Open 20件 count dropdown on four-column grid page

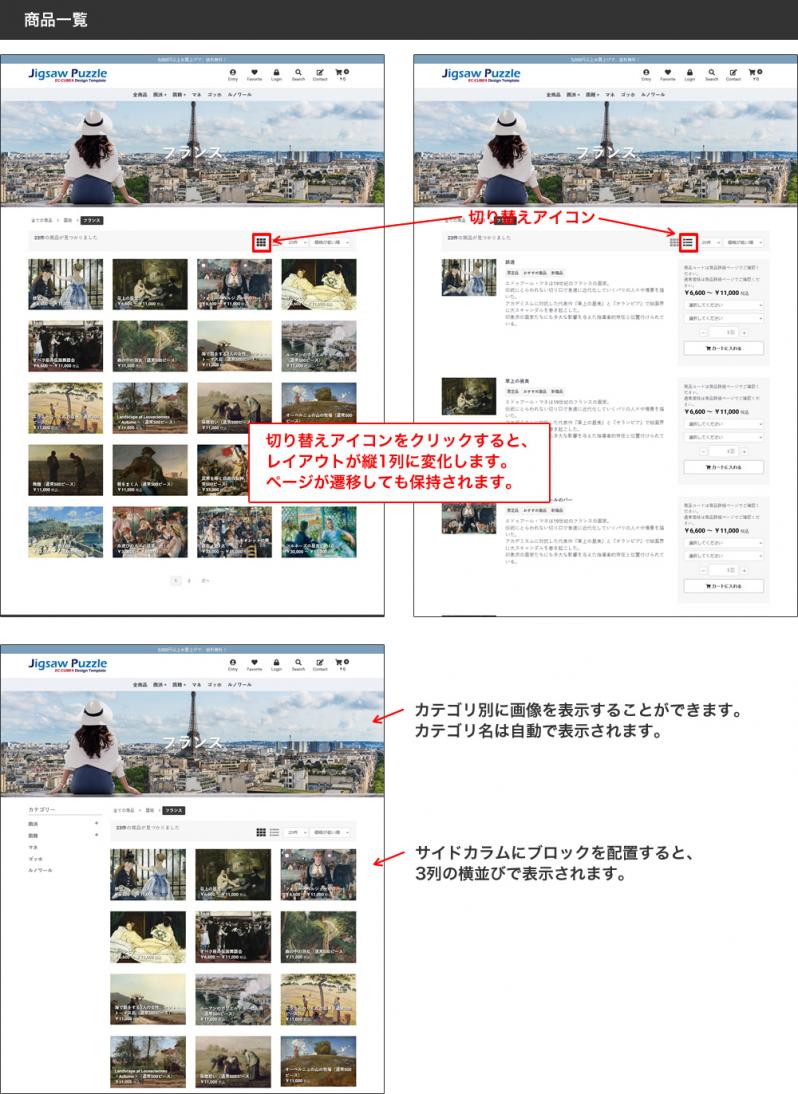coord(296,242)
